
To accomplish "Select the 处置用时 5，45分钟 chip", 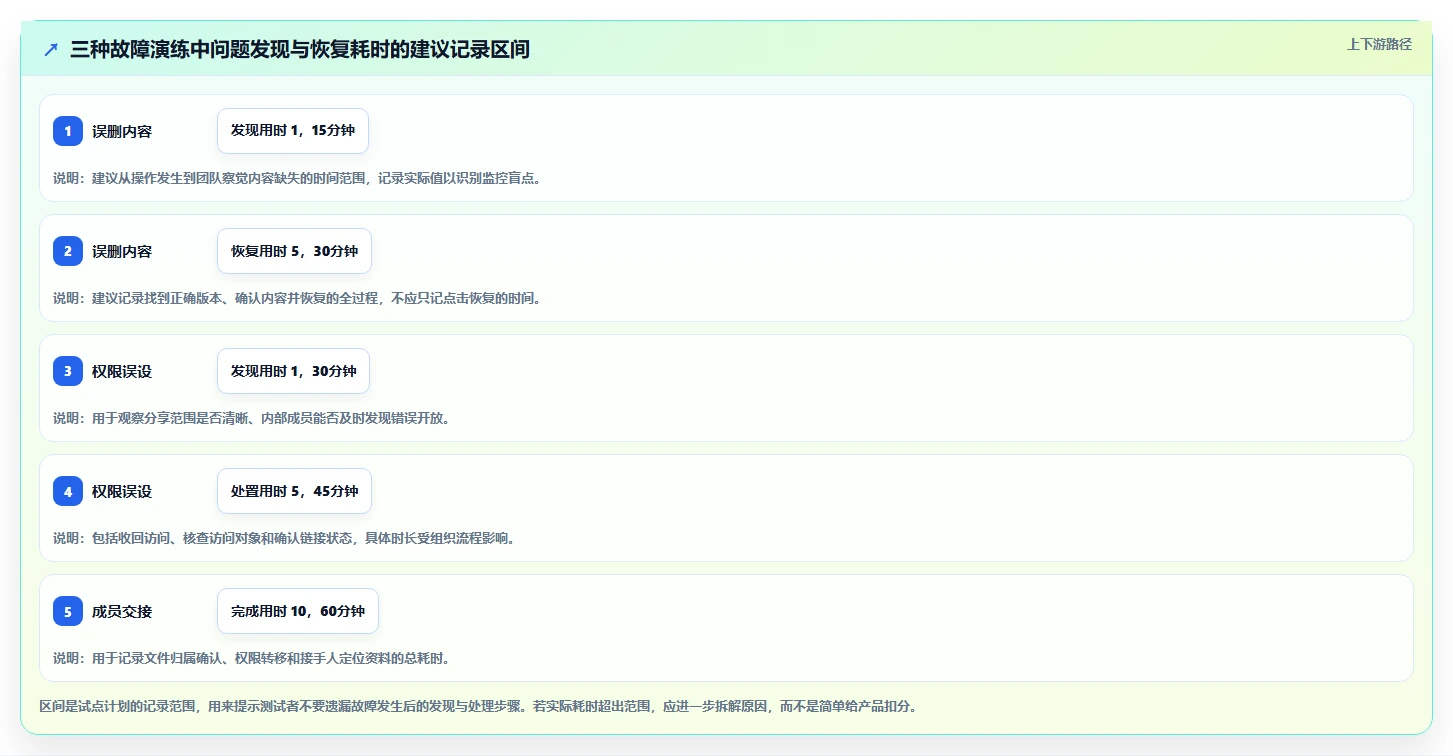I will (x=294, y=491).
